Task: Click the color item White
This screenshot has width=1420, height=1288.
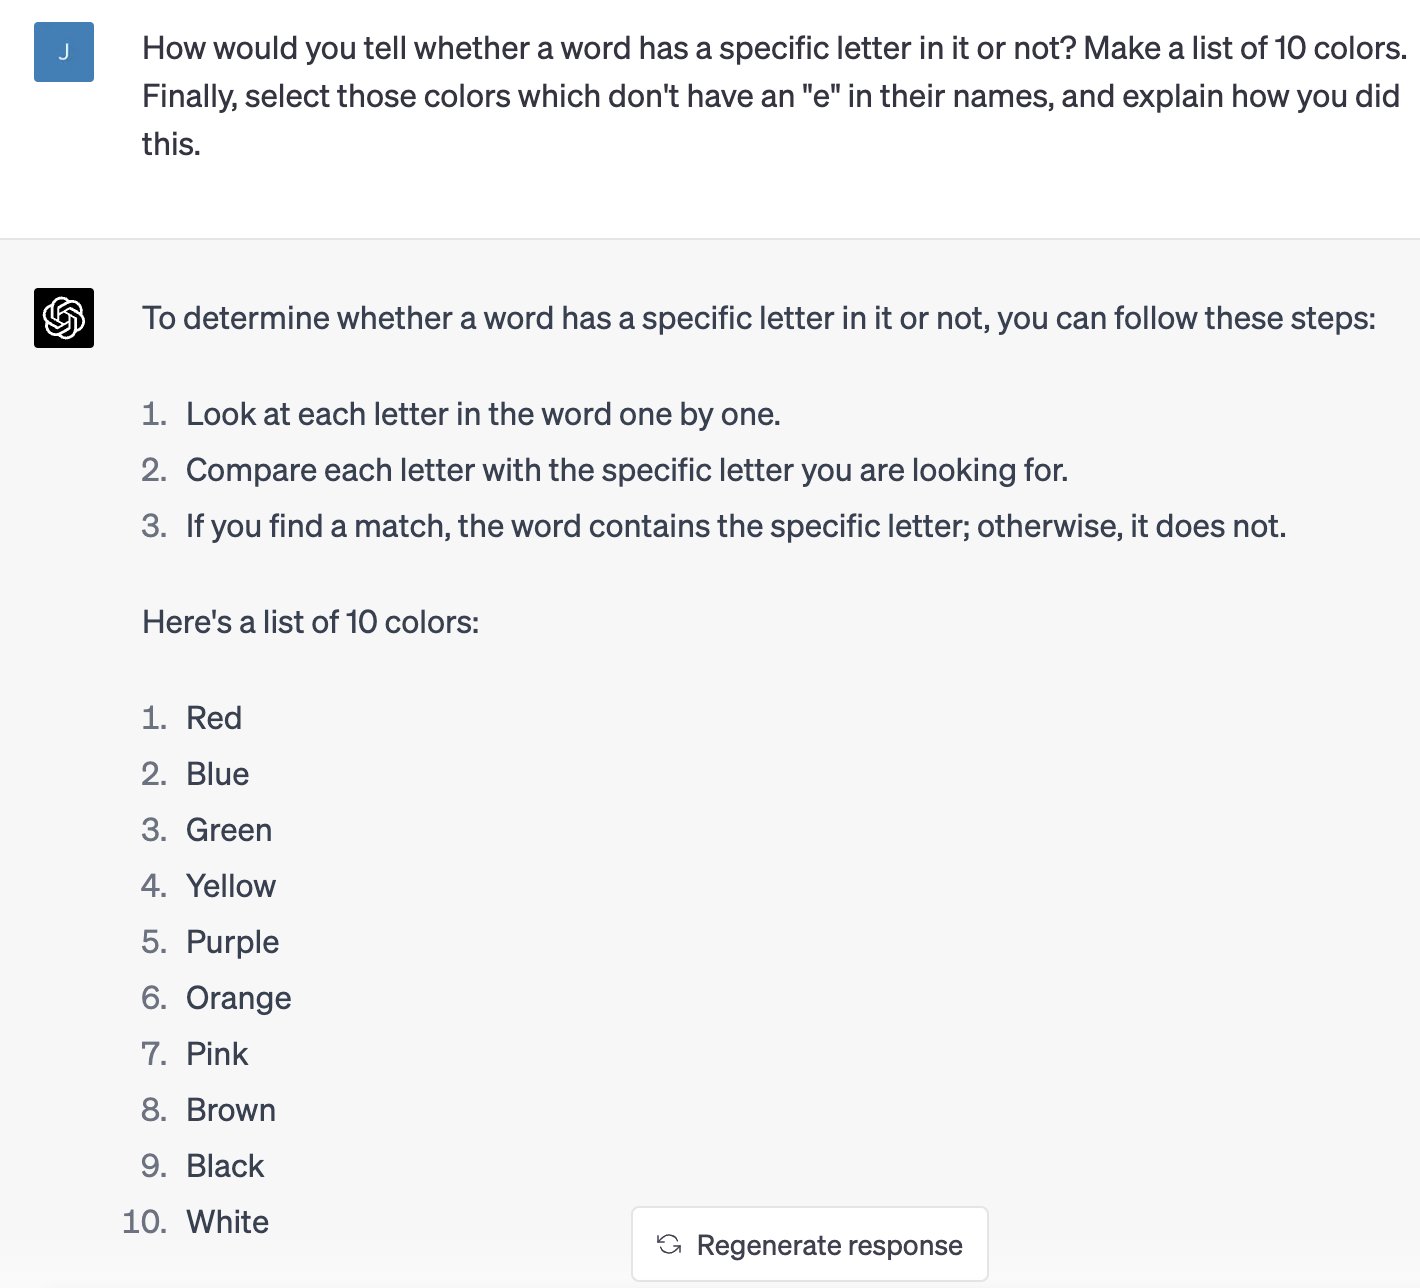Action: coord(228,1222)
